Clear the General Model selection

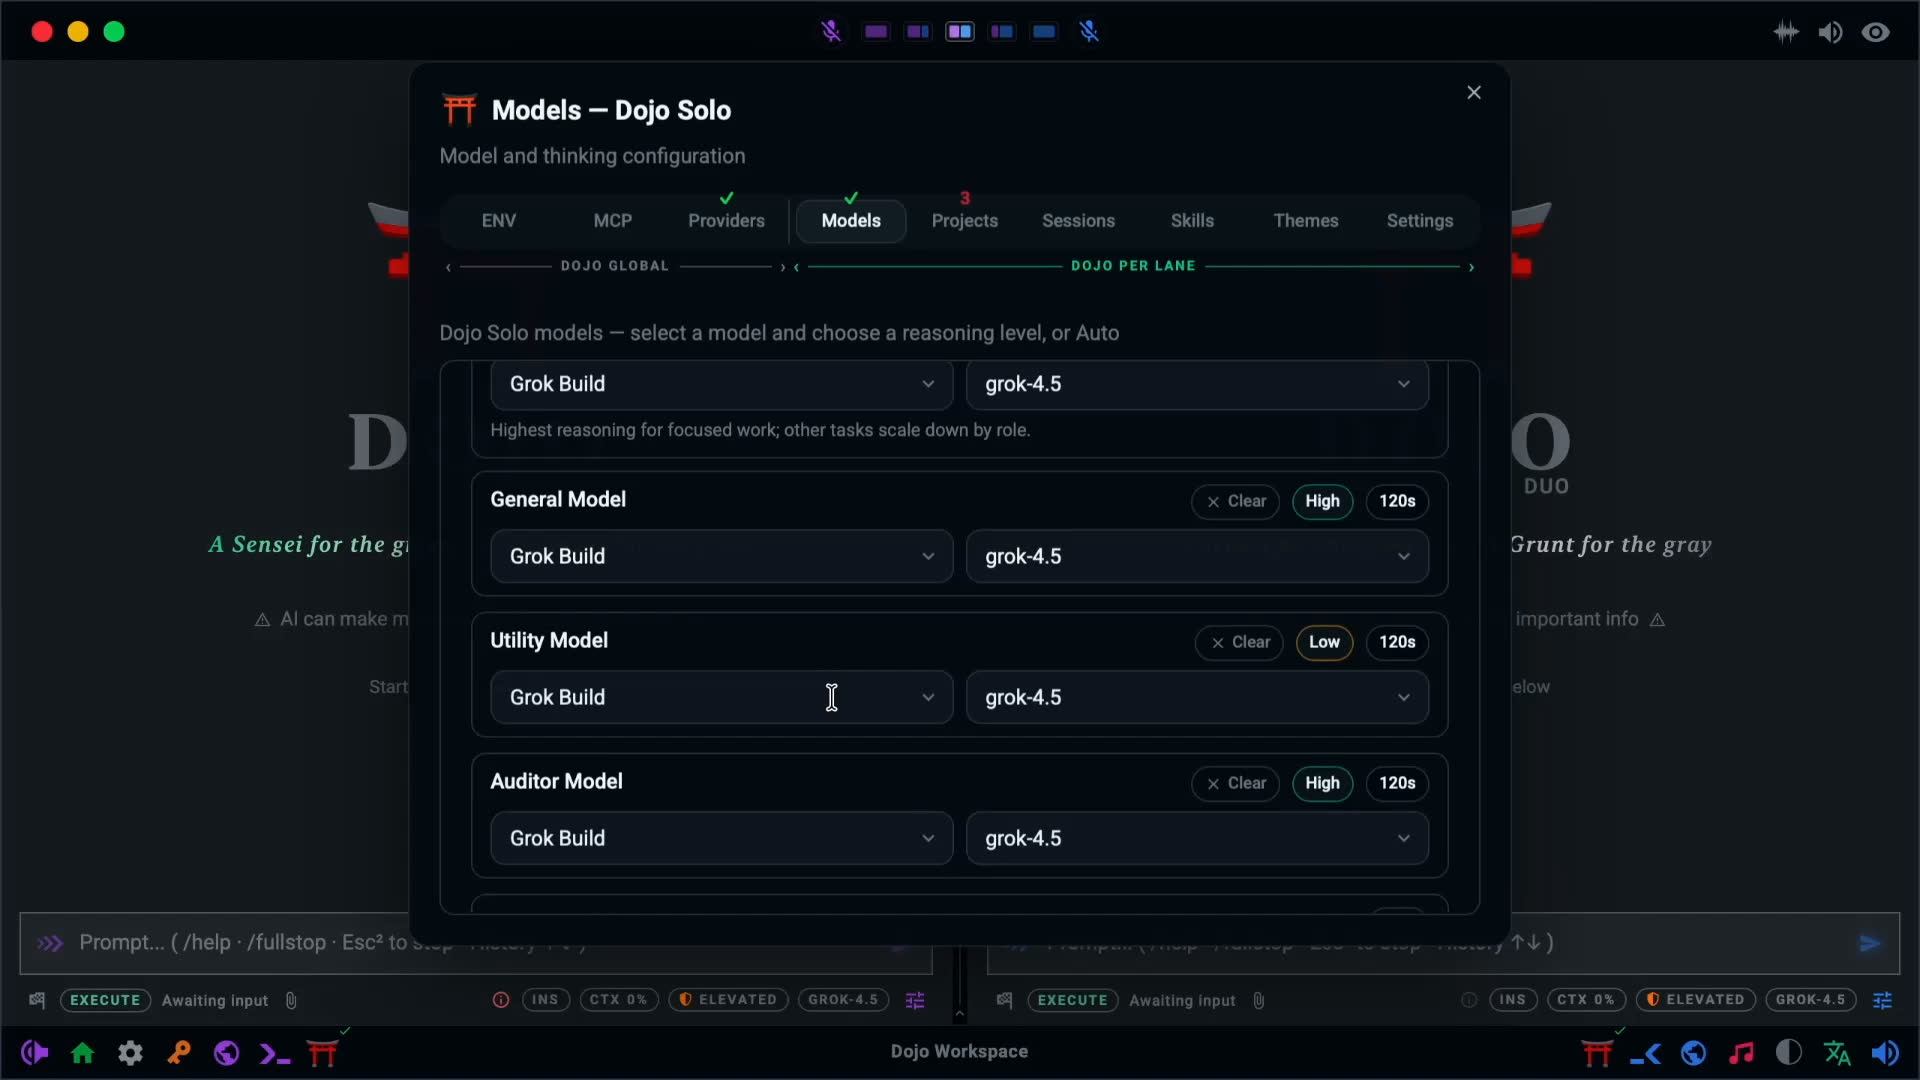1235,501
